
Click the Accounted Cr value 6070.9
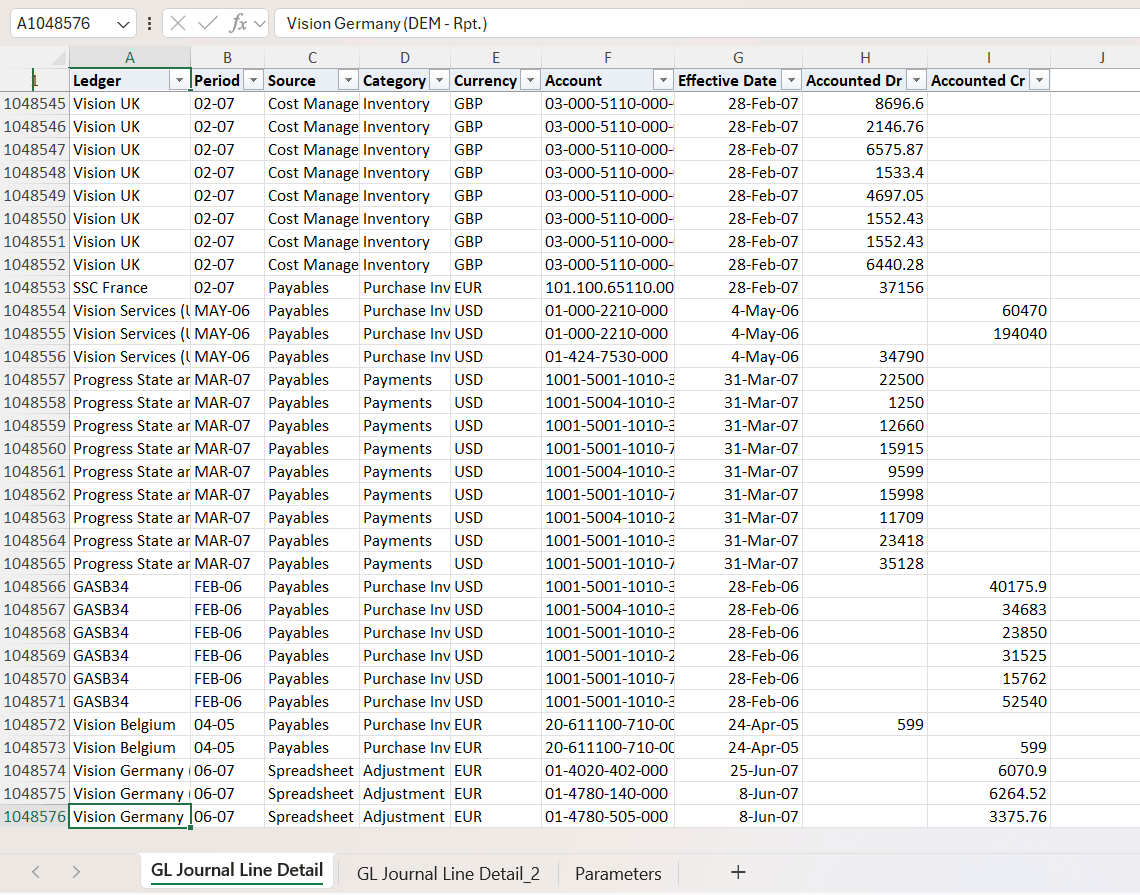[x=989, y=771]
